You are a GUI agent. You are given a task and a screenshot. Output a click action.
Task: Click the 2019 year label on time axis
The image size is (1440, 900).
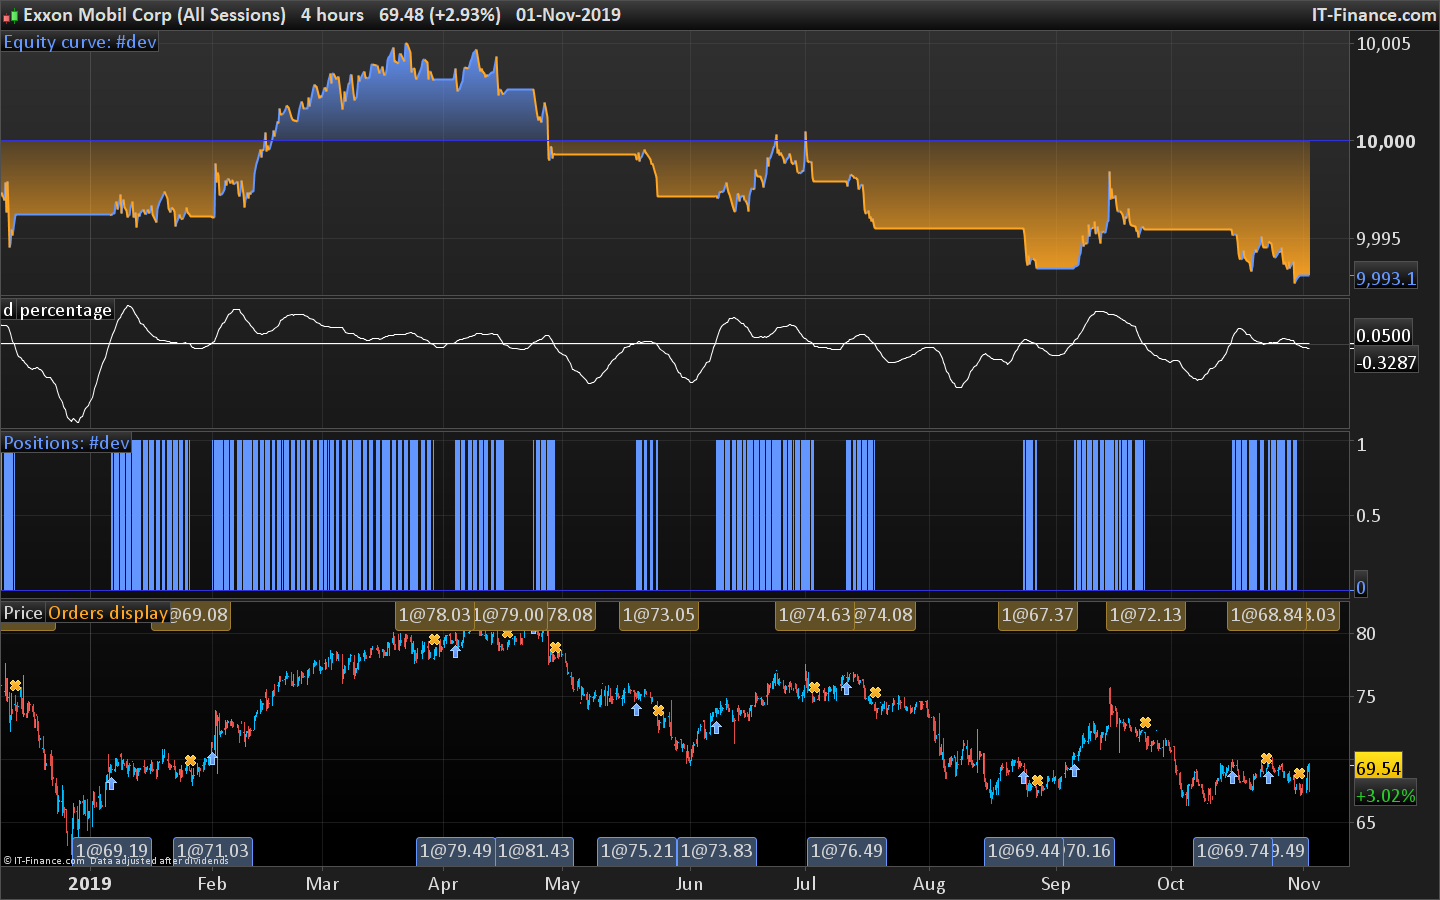(90, 883)
